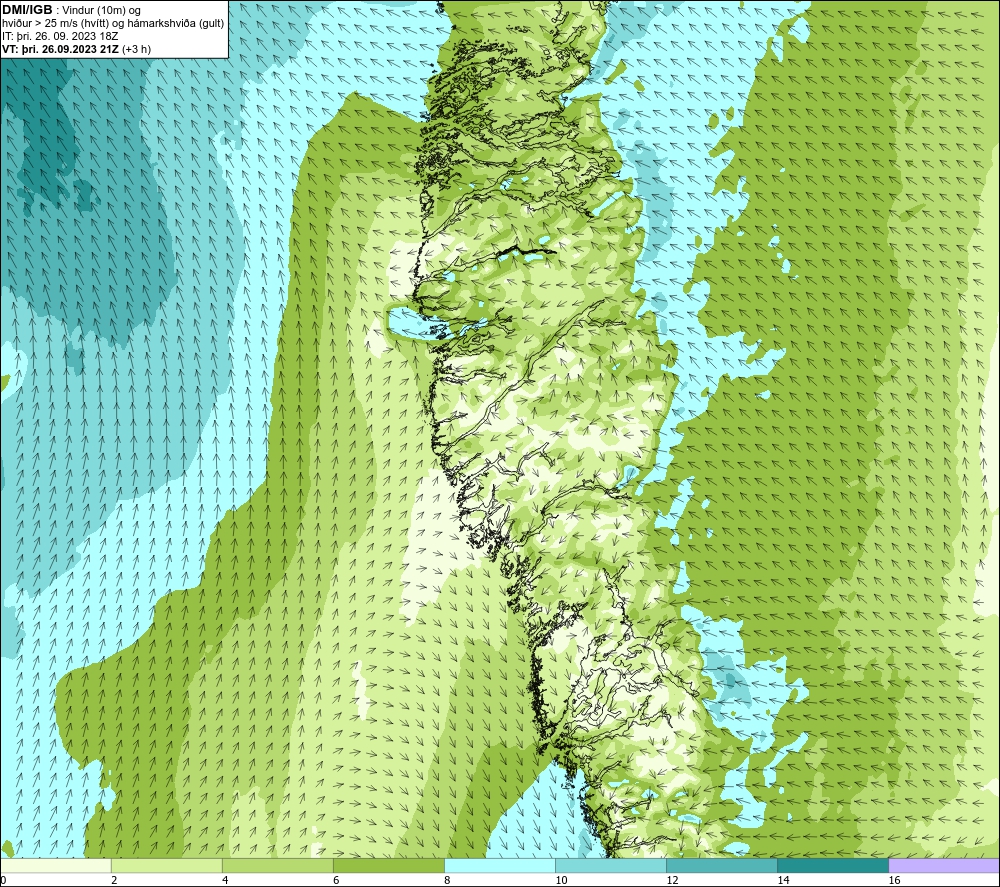This screenshot has width=1000, height=887.
Task: Click the 4–6 m/s green legend swatch
Action: 277,866
